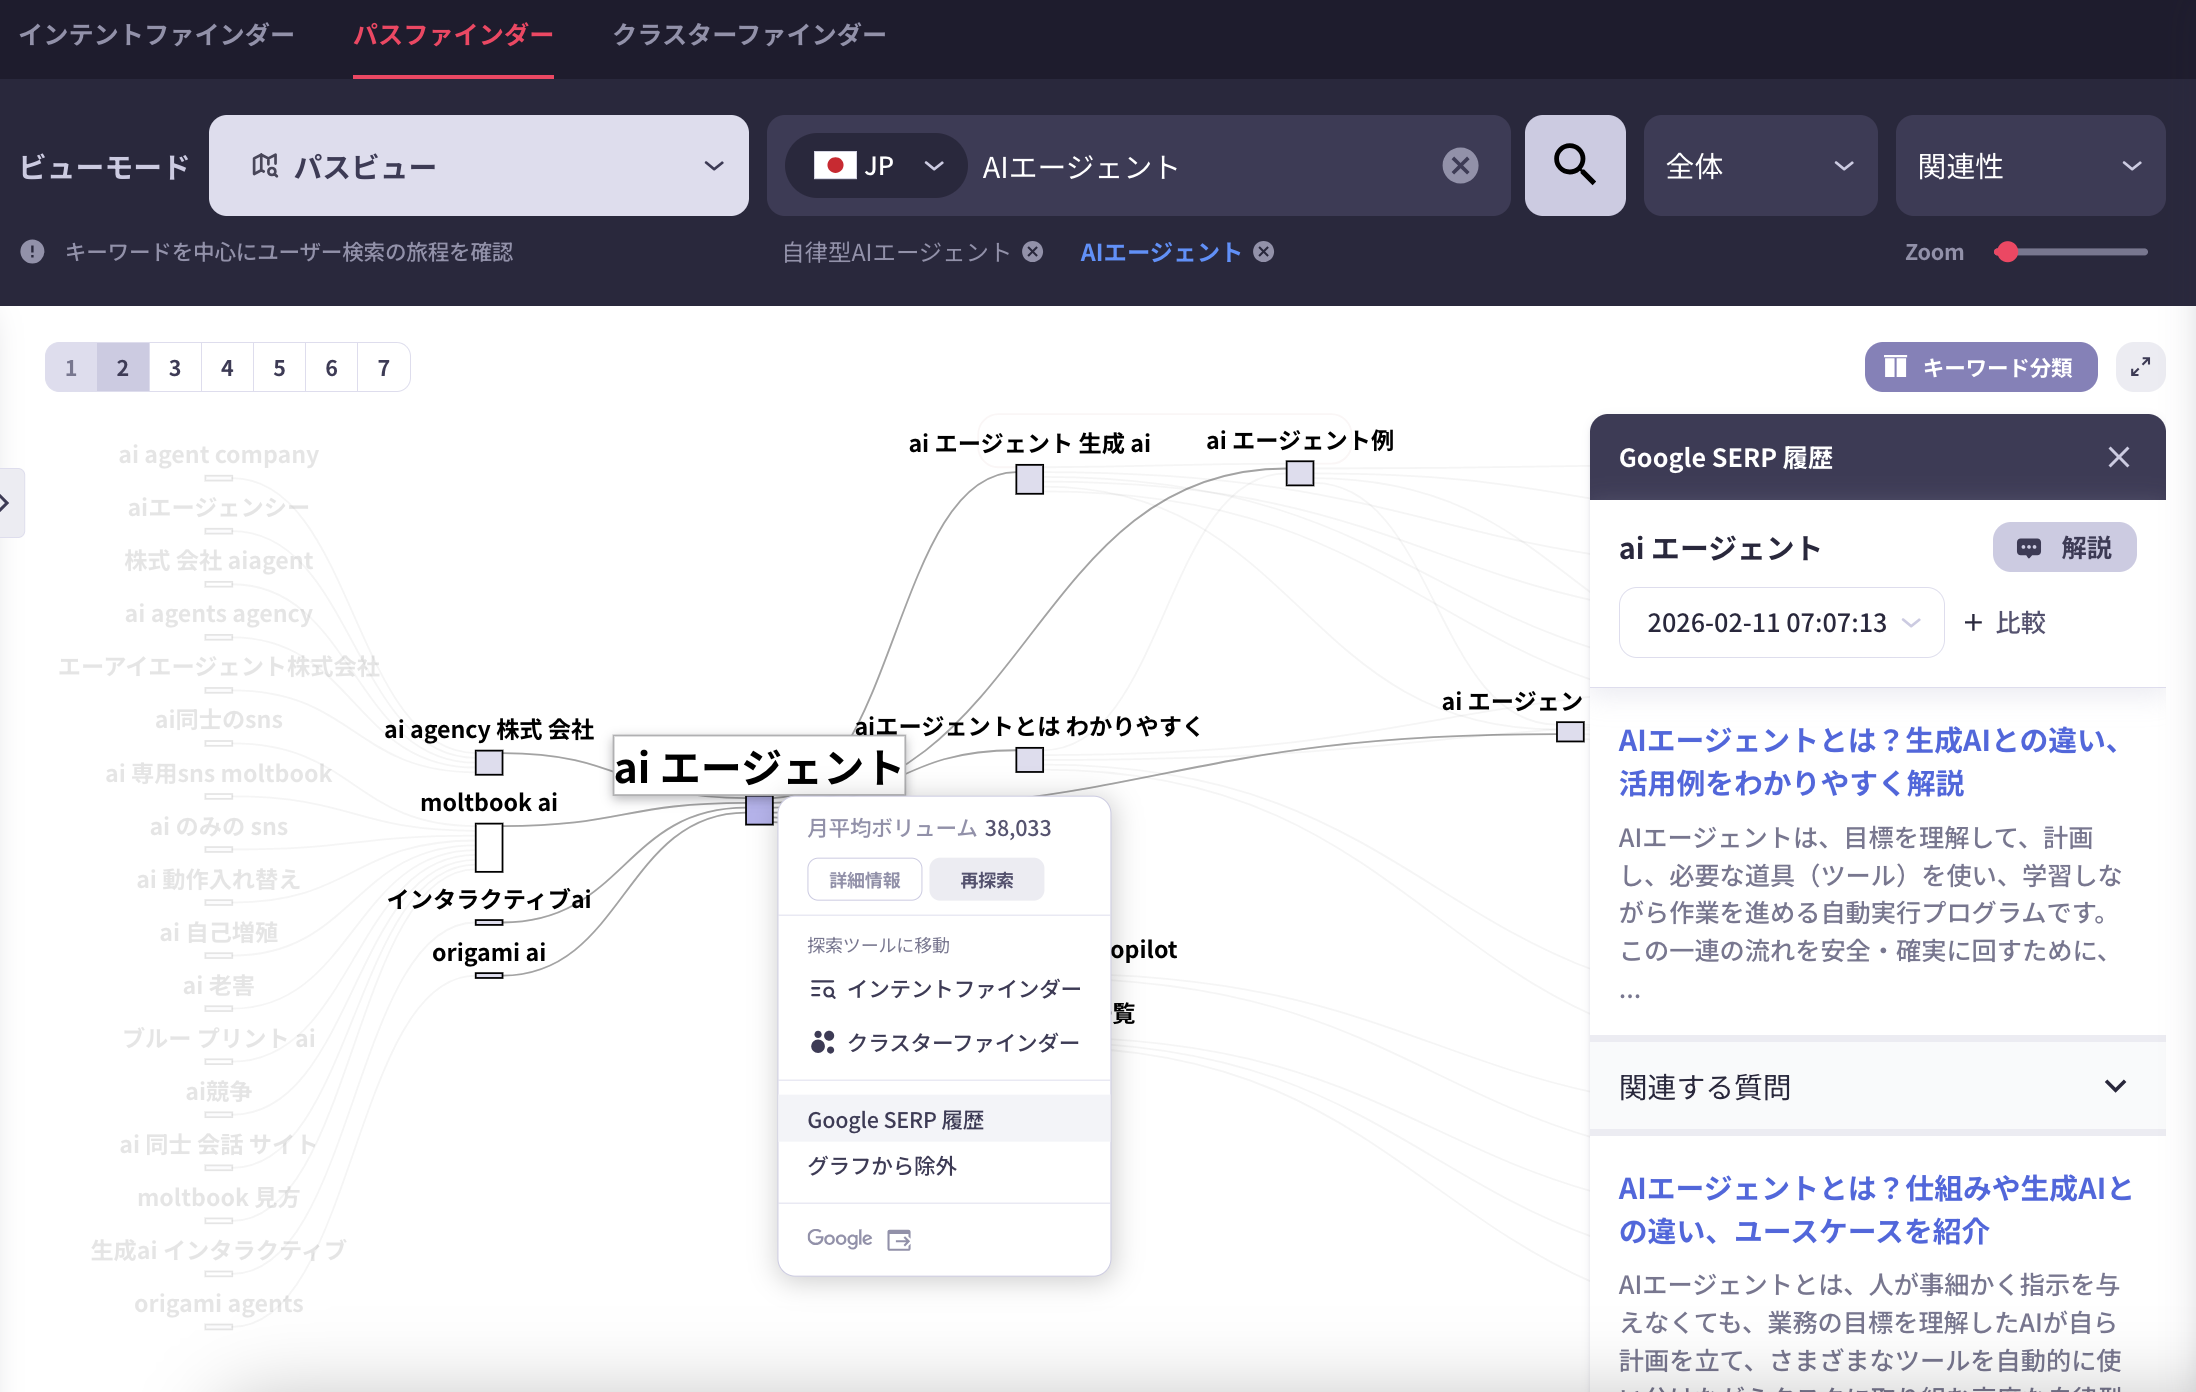
Task: Click the キーワード分類 column icon button
Action: click(x=1897, y=367)
